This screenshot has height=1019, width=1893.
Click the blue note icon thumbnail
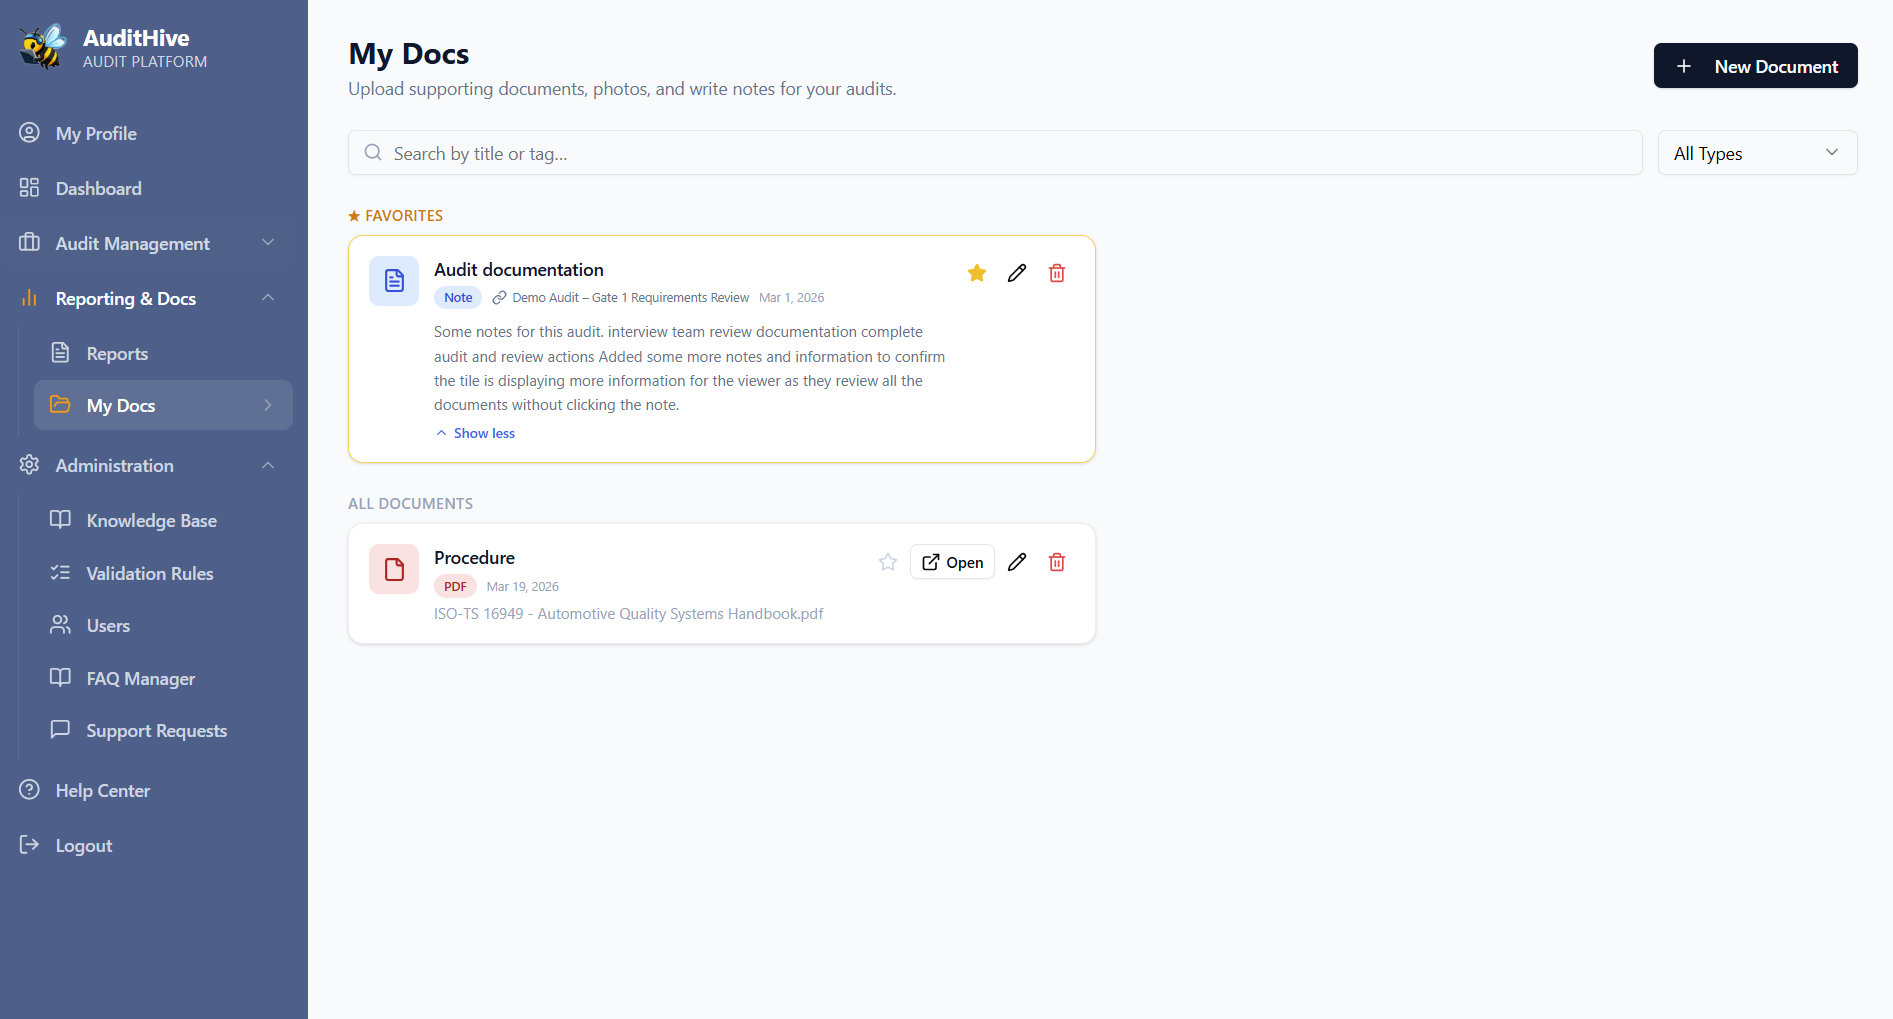pos(394,280)
